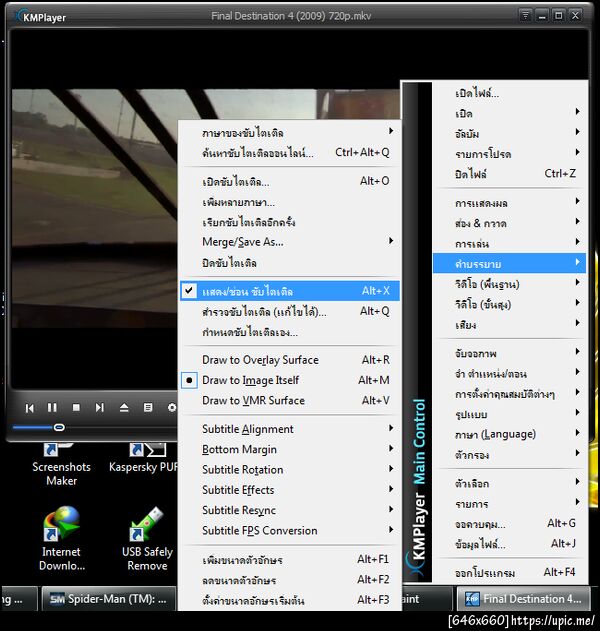Viewport: 600px width, 631px height.
Task: Open USB Safely Remove desktop icon
Action: pos(147,538)
